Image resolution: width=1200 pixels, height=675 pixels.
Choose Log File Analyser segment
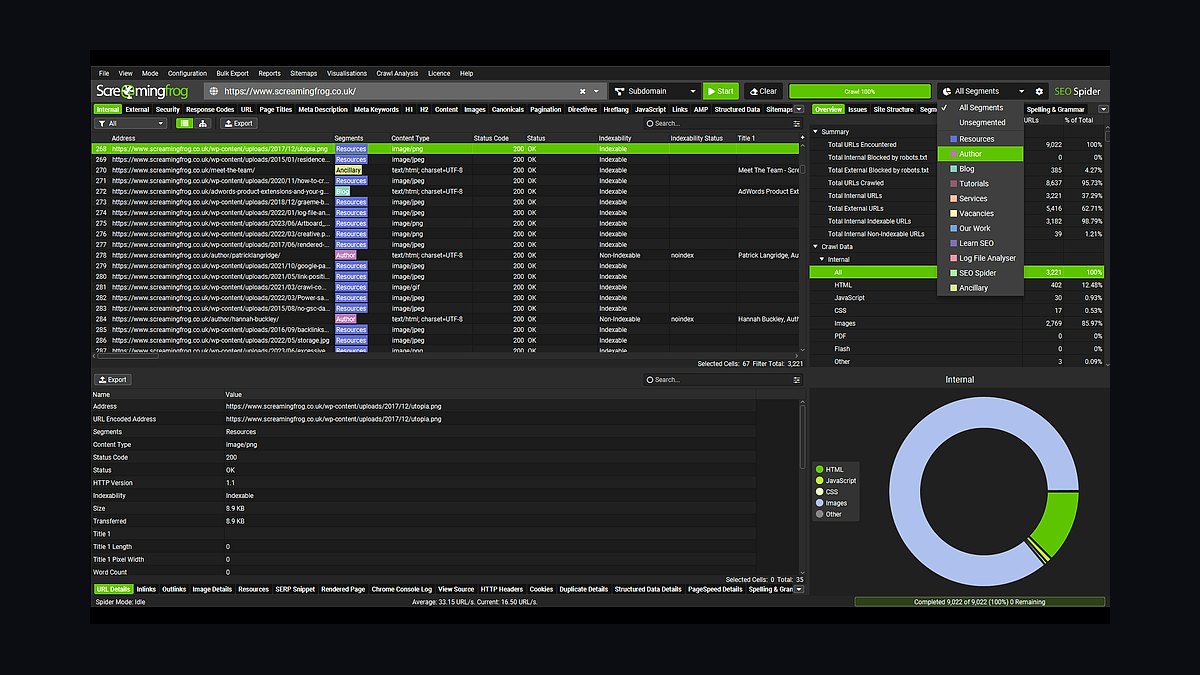coord(980,258)
